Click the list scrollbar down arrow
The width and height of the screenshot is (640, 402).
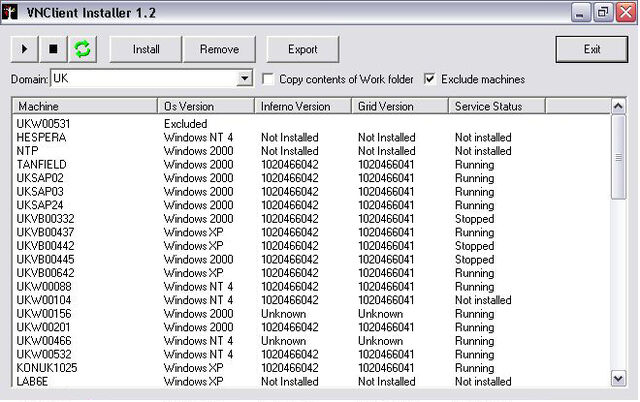(x=618, y=378)
